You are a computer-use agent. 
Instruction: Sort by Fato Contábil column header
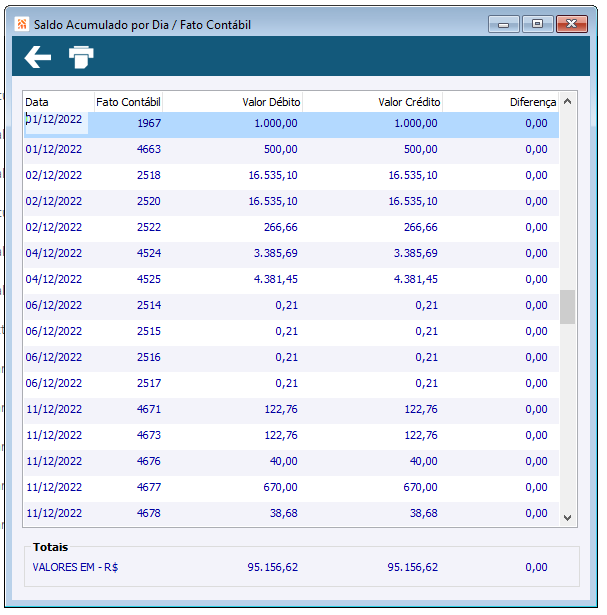pyautogui.click(x=128, y=102)
